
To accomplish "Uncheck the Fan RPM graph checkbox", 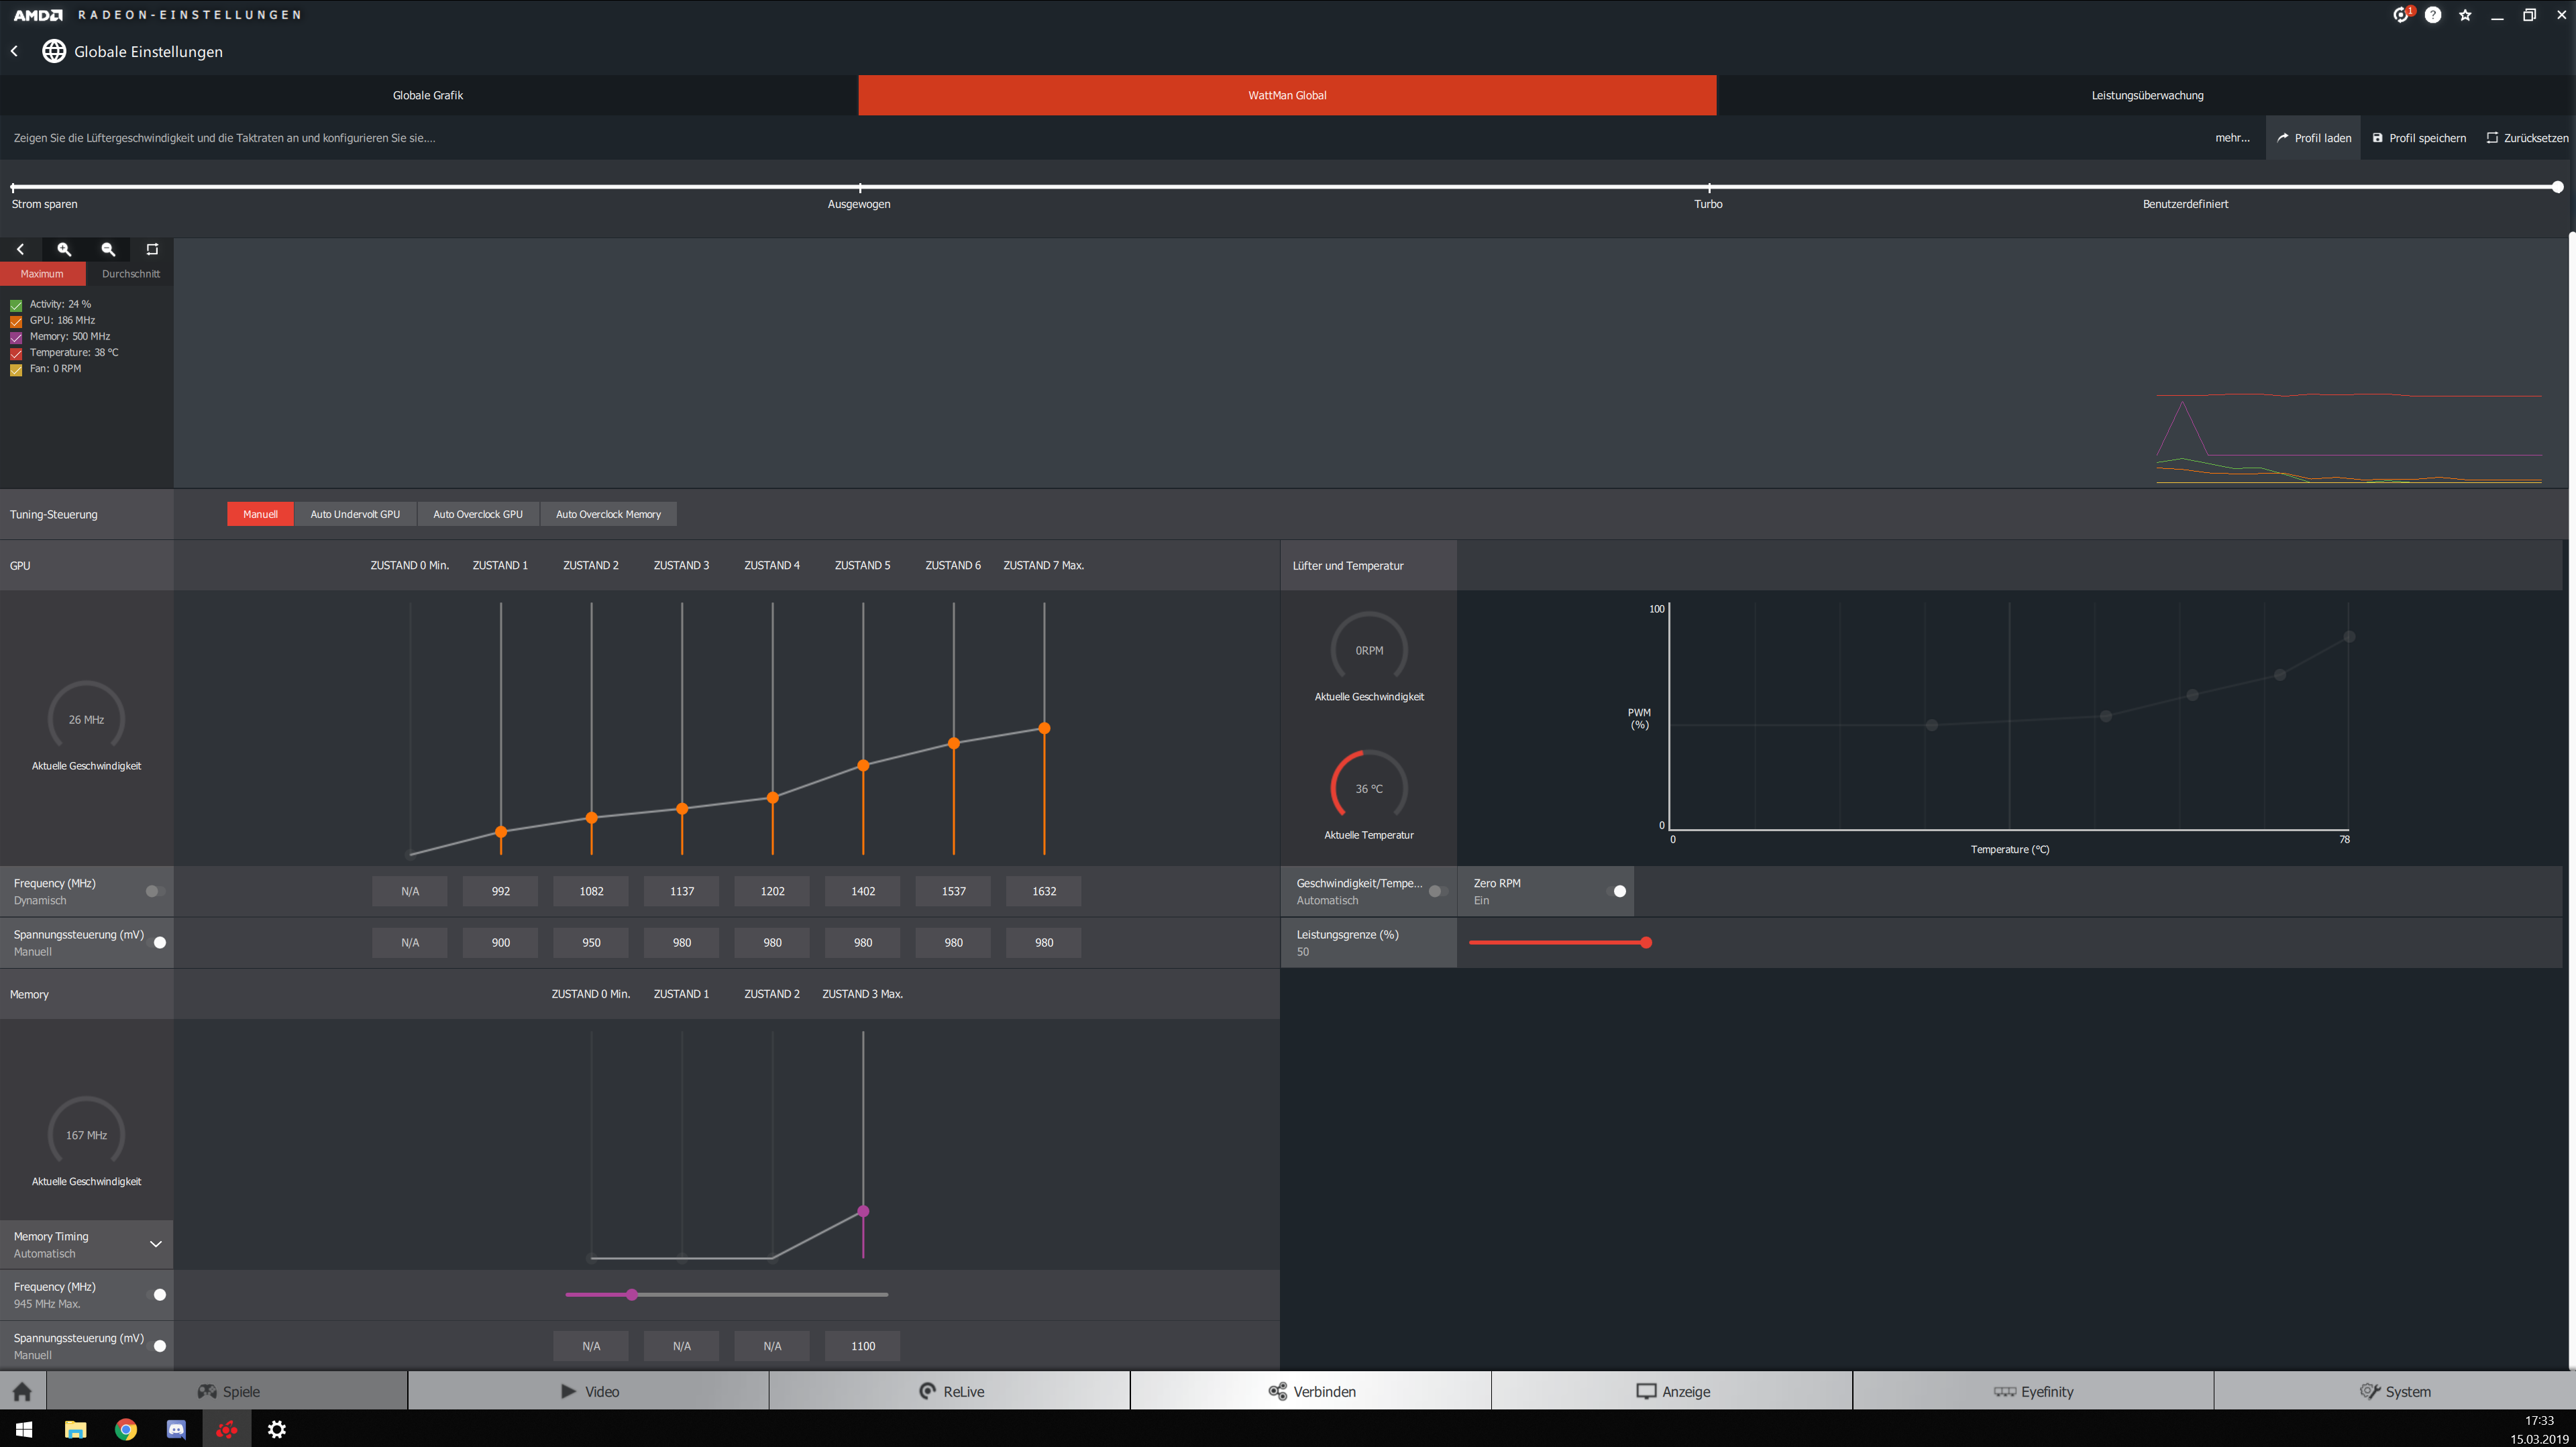I will [16, 369].
